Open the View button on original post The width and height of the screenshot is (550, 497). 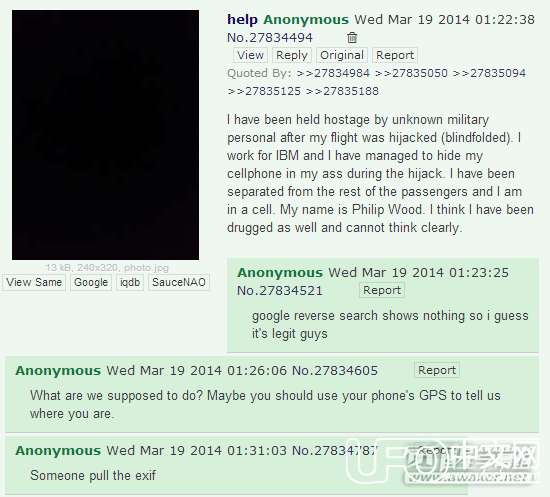[250, 55]
